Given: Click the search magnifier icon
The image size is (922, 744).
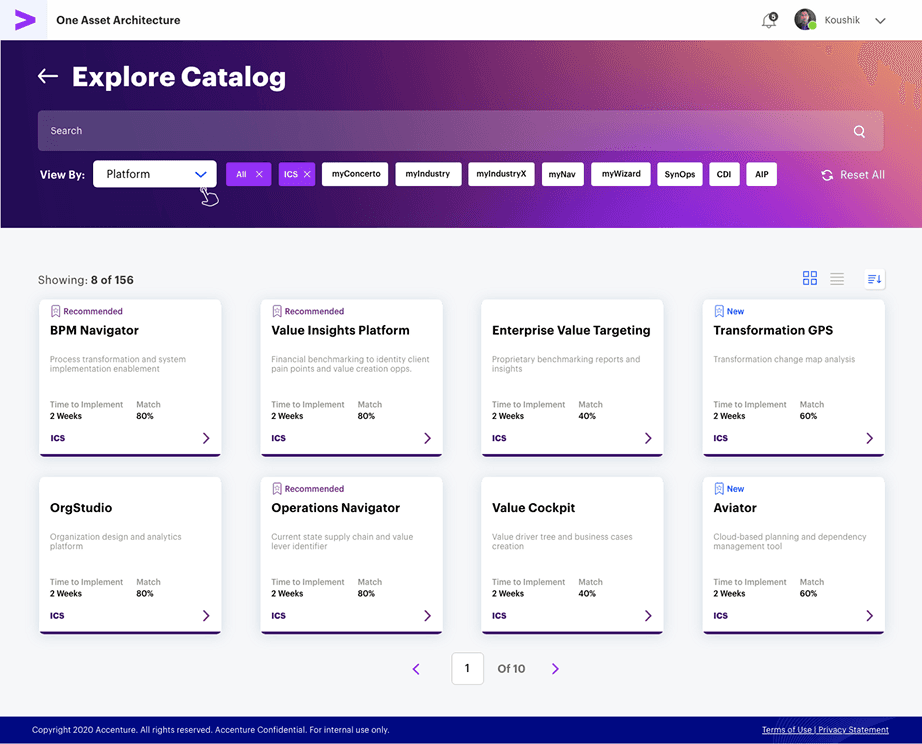Looking at the screenshot, I should 859,131.
